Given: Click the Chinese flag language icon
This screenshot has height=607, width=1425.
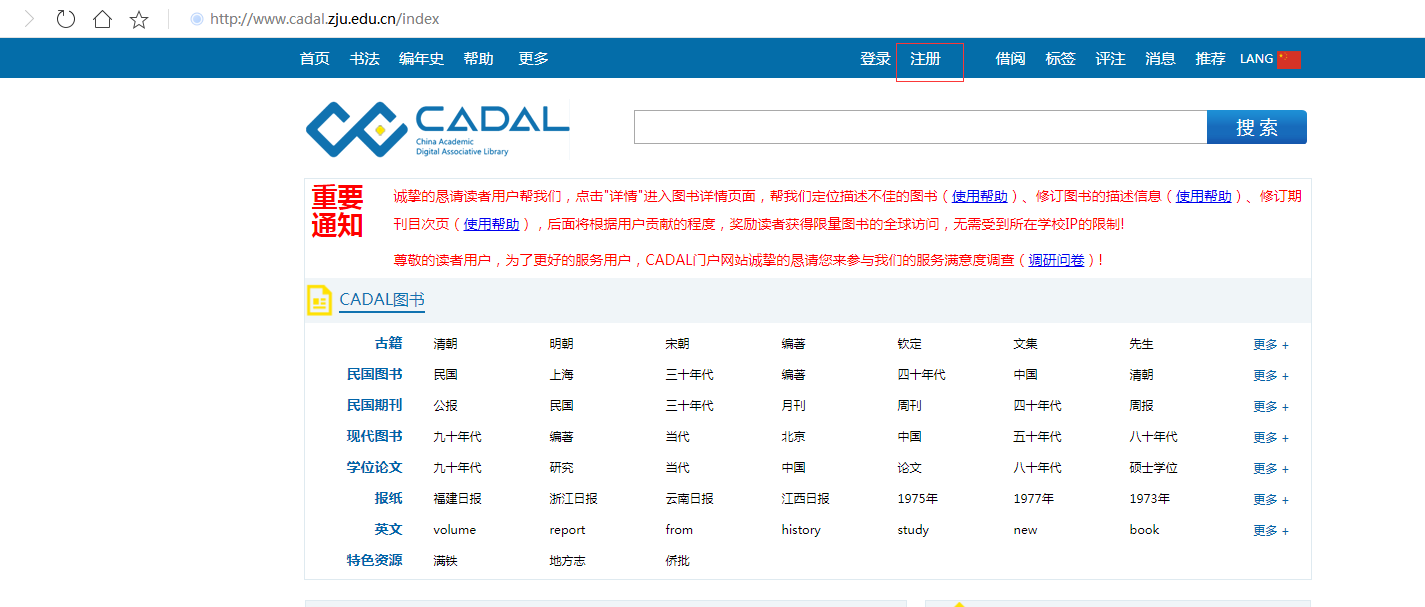Looking at the screenshot, I should point(1289,59).
